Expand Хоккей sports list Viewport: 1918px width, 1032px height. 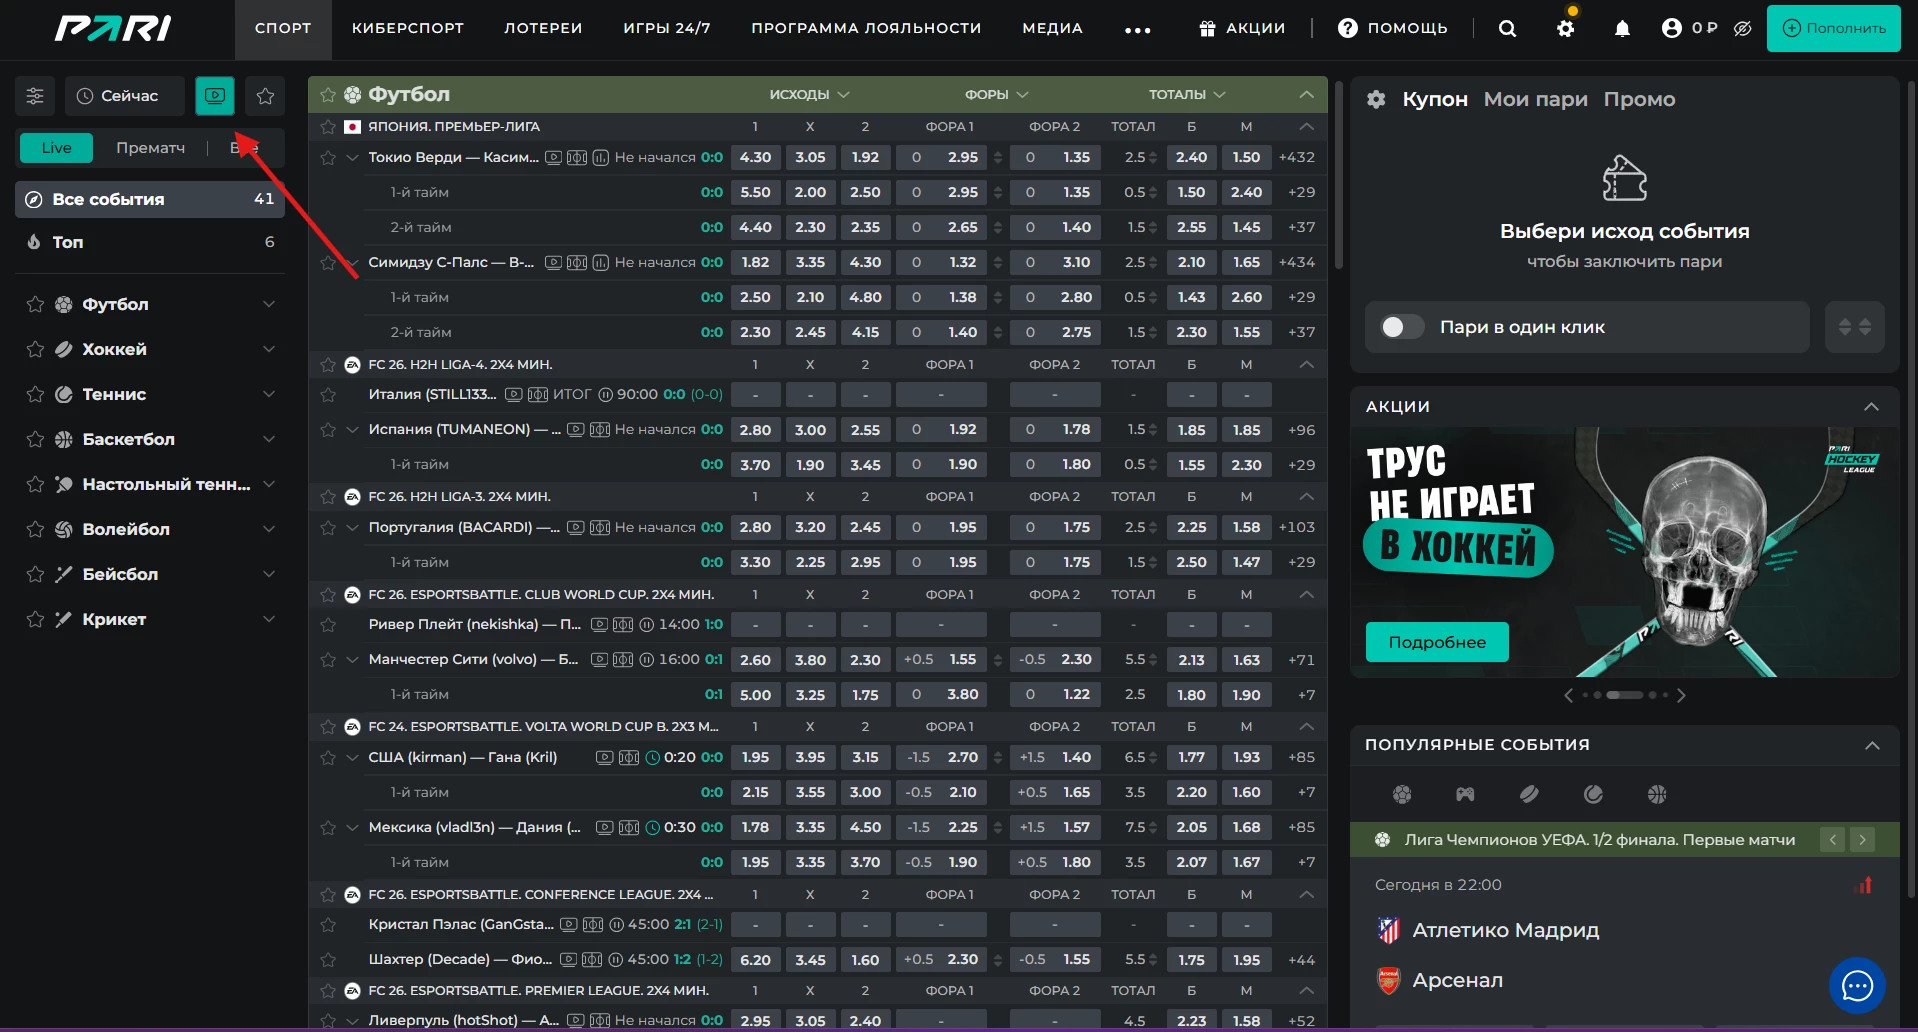point(268,349)
